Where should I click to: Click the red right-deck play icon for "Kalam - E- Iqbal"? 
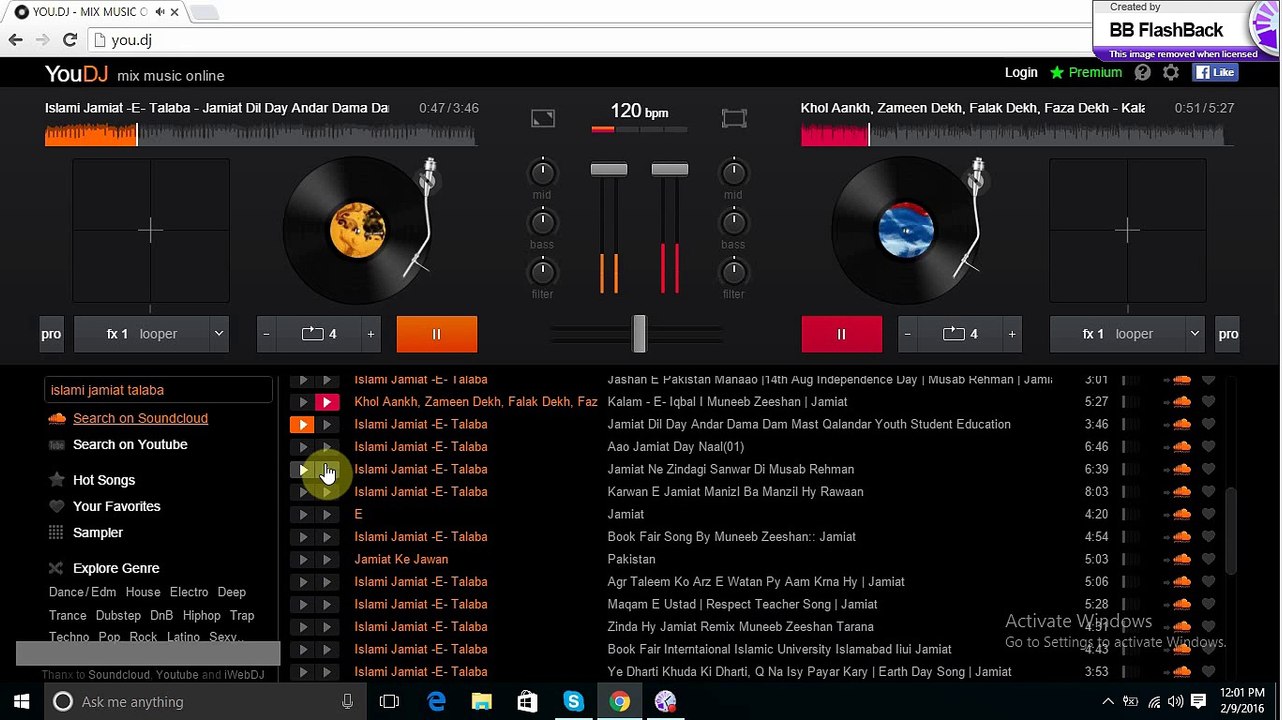pyautogui.click(x=326, y=402)
